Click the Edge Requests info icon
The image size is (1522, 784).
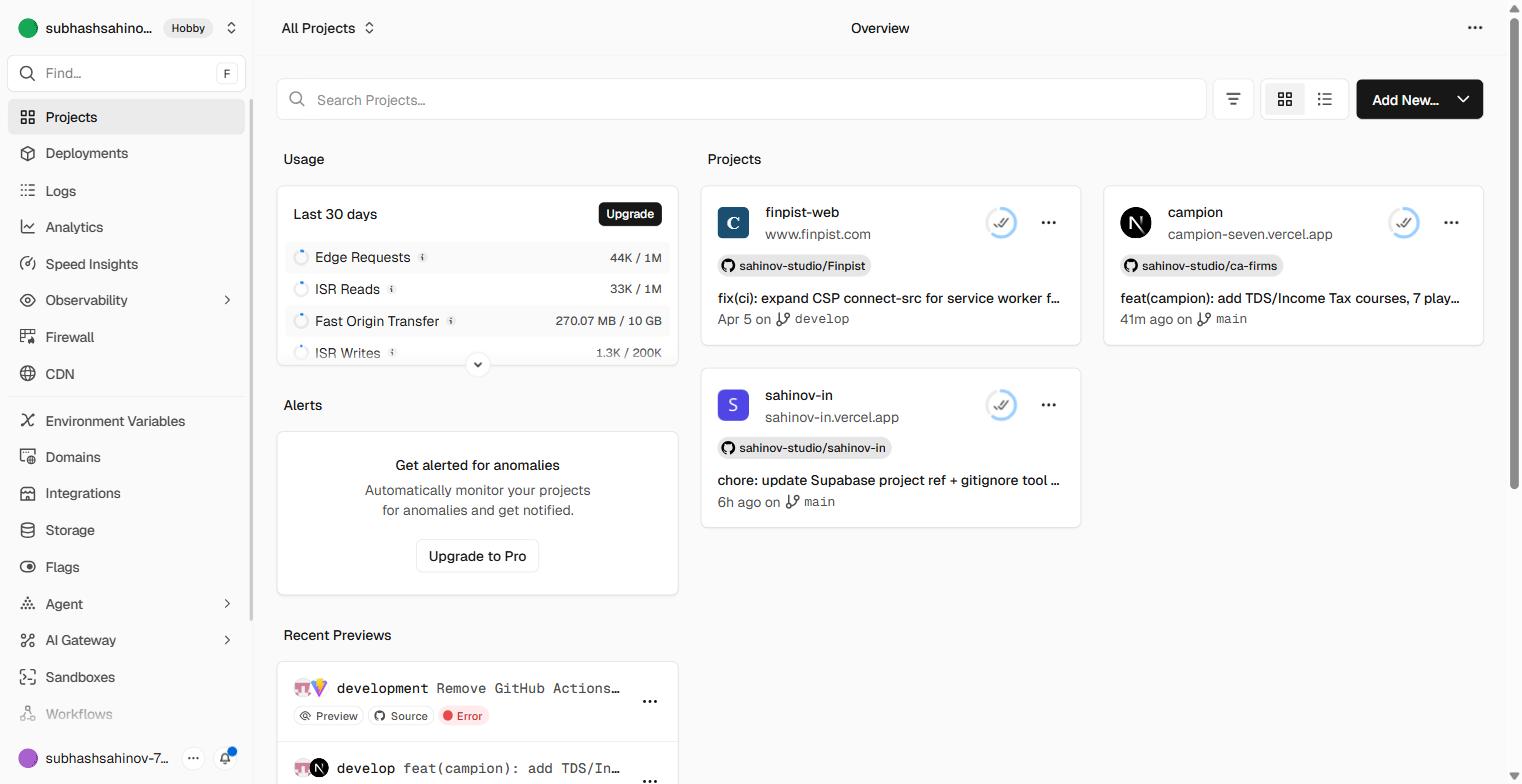pyautogui.click(x=422, y=257)
